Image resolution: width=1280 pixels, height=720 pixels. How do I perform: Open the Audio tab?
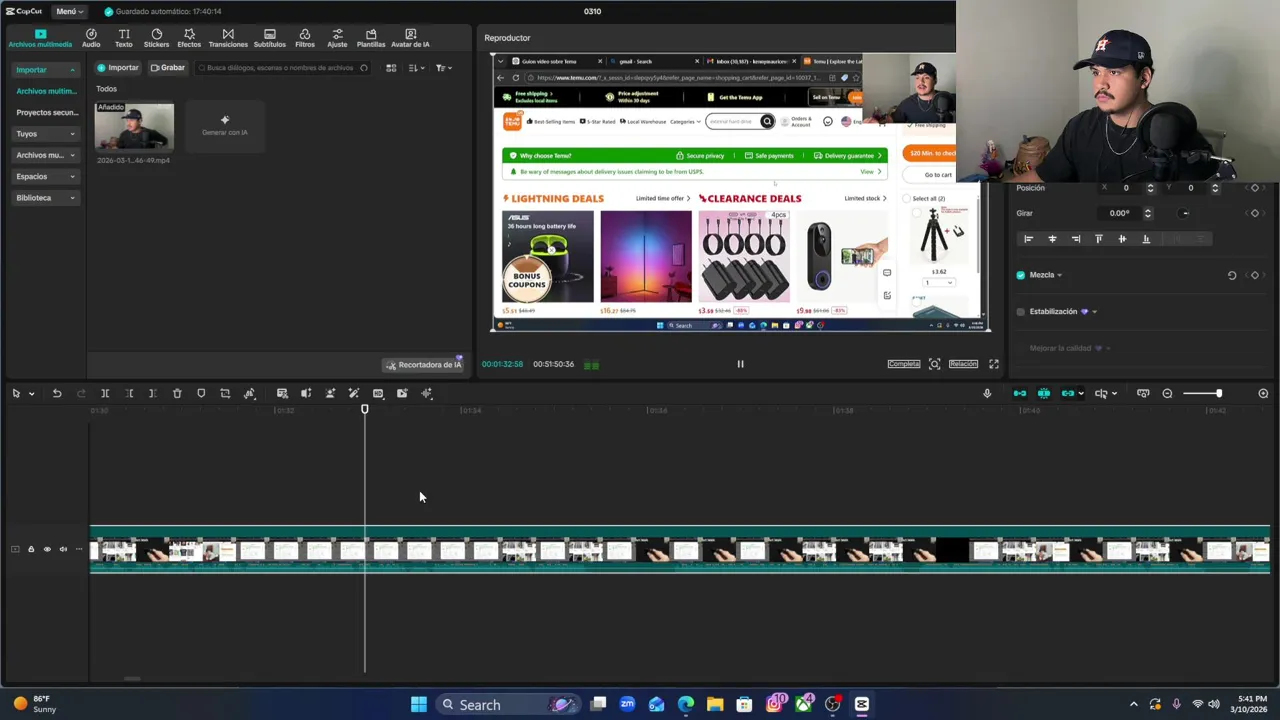(91, 38)
